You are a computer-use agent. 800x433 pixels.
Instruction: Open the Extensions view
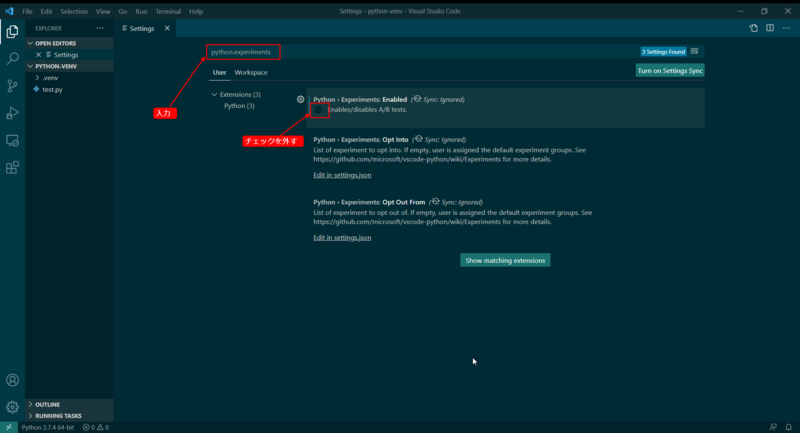click(12, 167)
